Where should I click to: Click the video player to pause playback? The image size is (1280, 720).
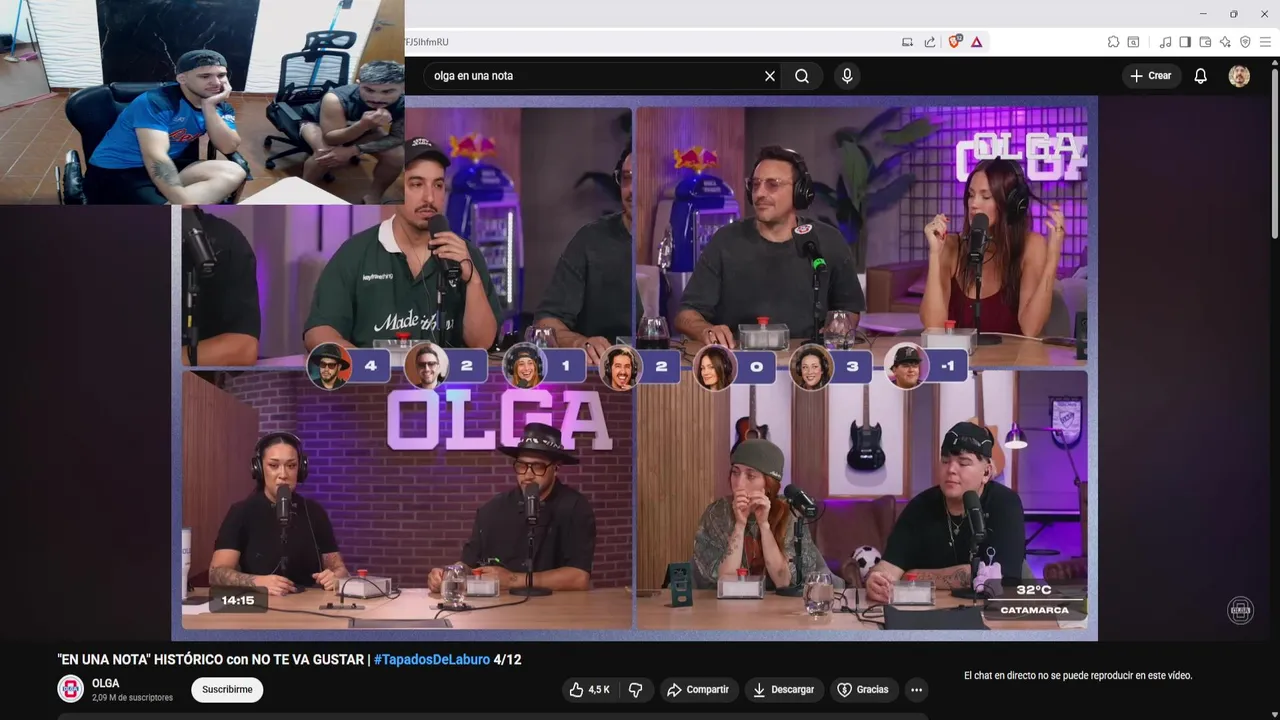pyautogui.click(x=634, y=368)
